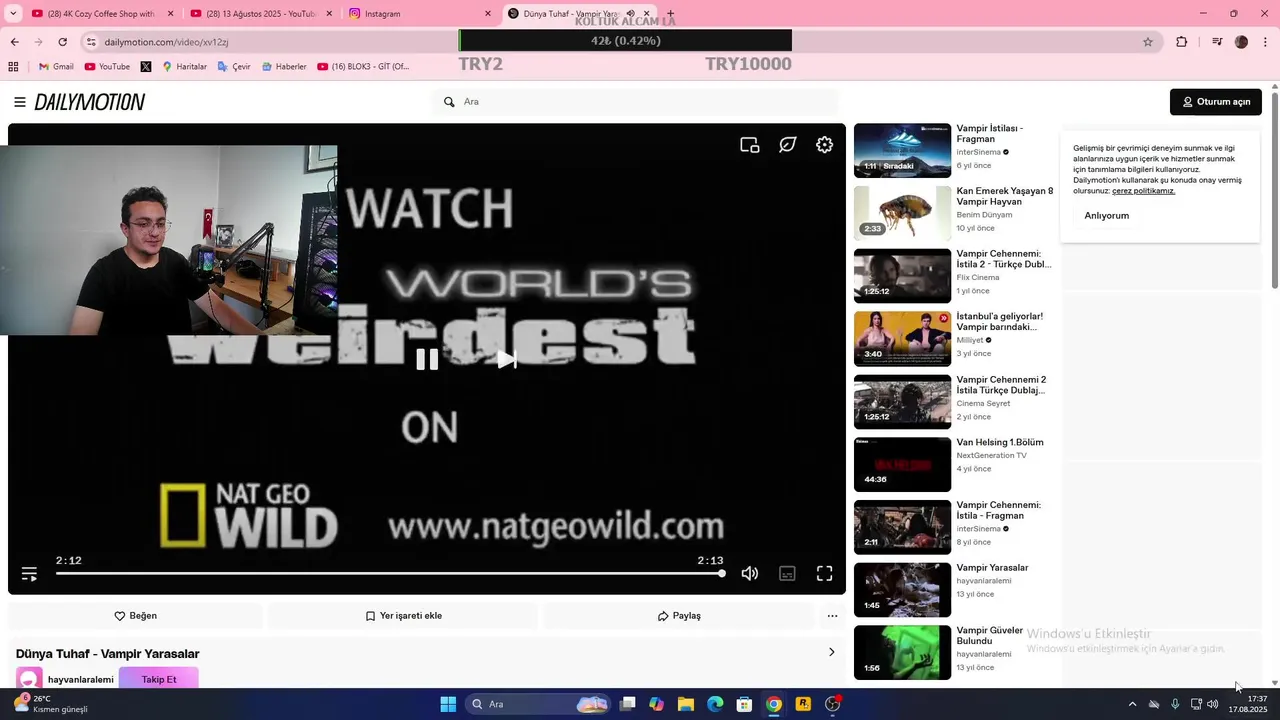Switch to the Instagram tab
Screen dimensions: 1280x720
pyautogui.click(x=420, y=13)
